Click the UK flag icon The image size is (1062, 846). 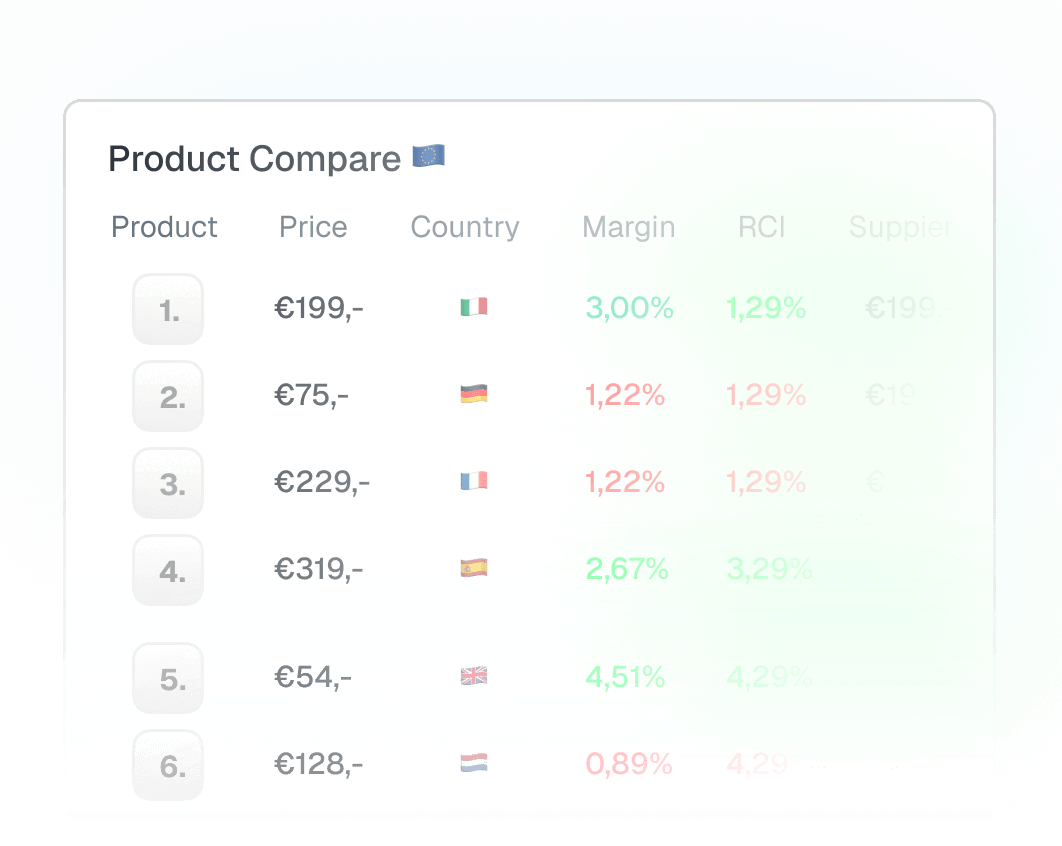pos(473,676)
